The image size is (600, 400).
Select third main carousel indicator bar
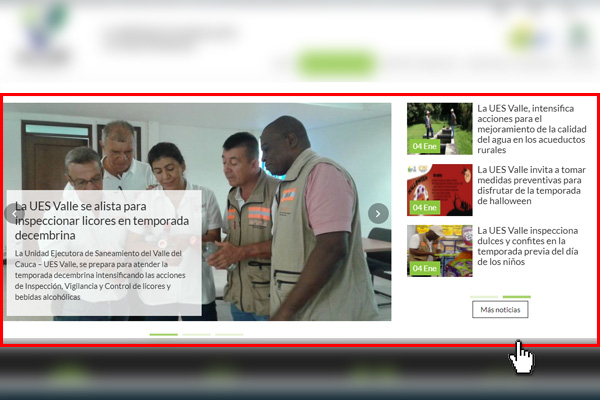(229, 335)
